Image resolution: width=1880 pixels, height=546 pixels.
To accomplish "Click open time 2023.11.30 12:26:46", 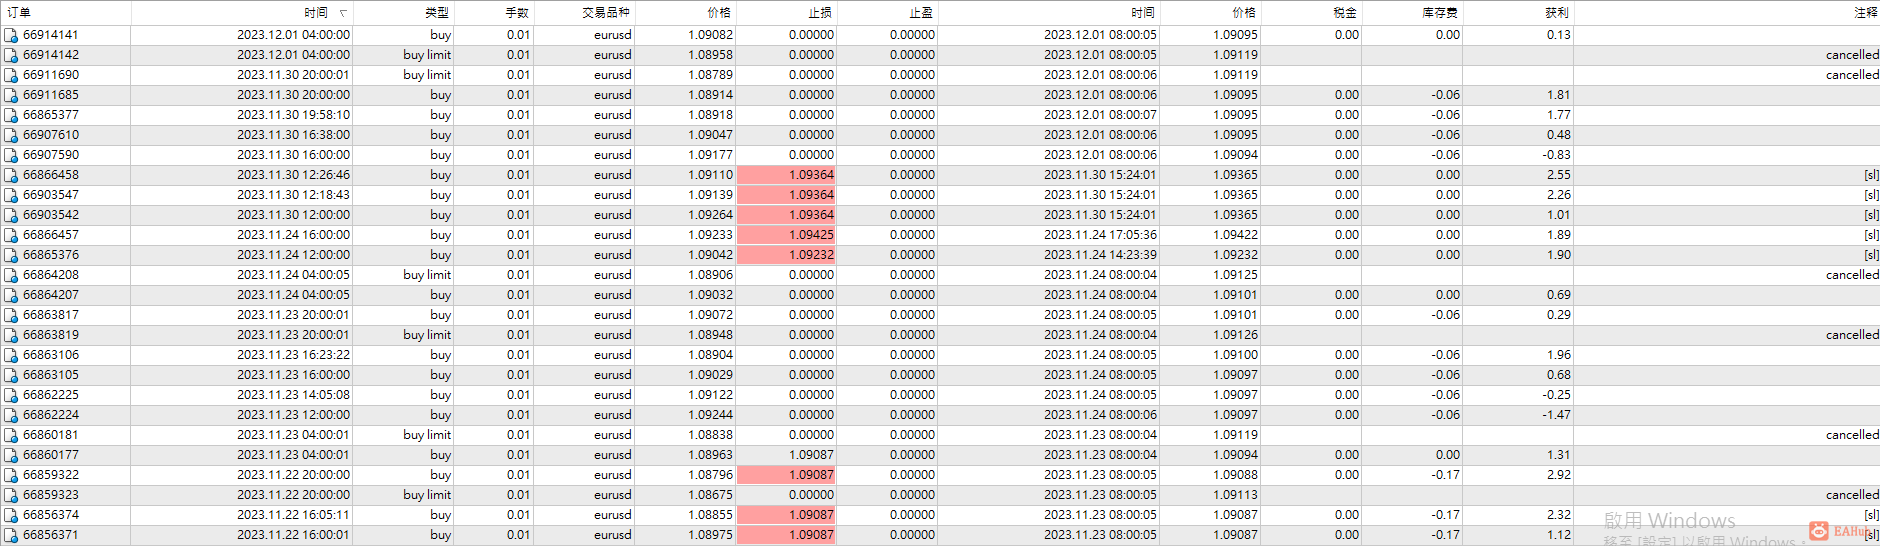I will pos(293,175).
